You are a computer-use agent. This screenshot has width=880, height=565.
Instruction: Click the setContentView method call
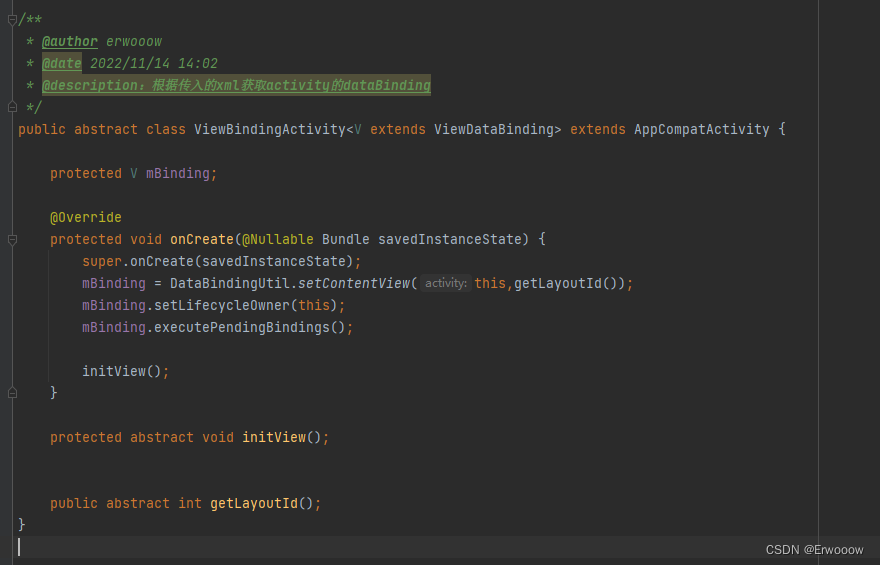click(x=354, y=283)
